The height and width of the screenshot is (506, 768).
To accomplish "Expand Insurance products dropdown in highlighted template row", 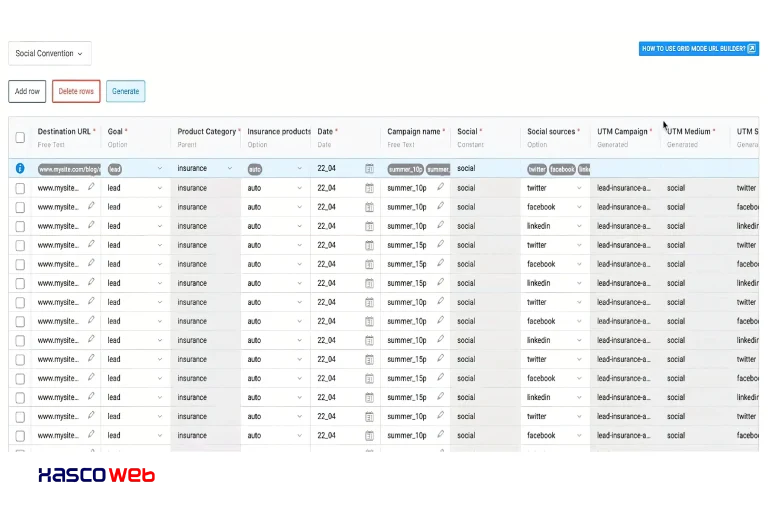I will tap(300, 169).
